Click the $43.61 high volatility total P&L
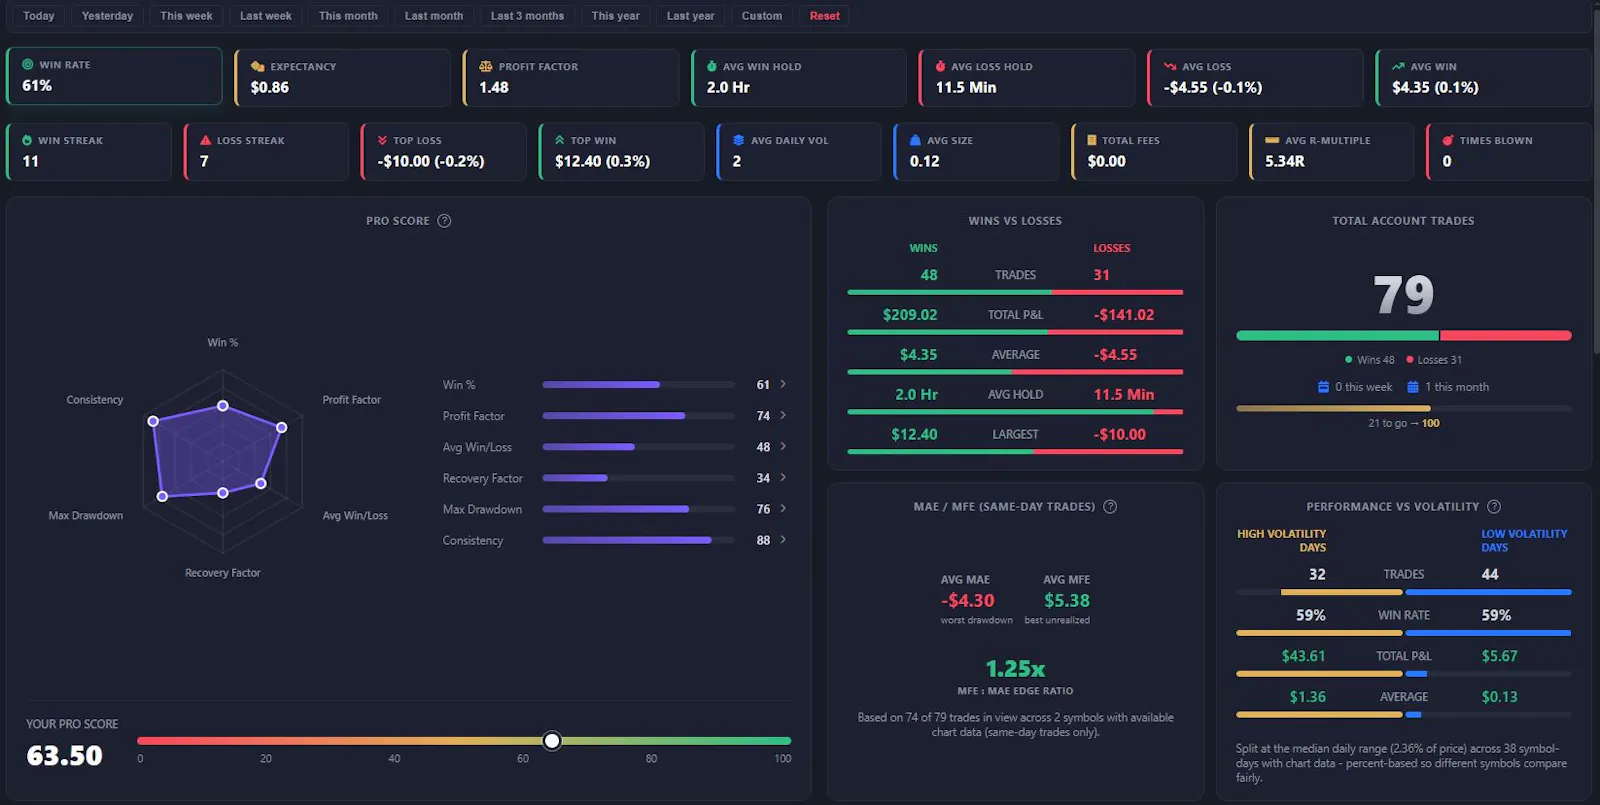Image resolution: width=1600 pixels, height=805 pixels. tap(1303, 656)
